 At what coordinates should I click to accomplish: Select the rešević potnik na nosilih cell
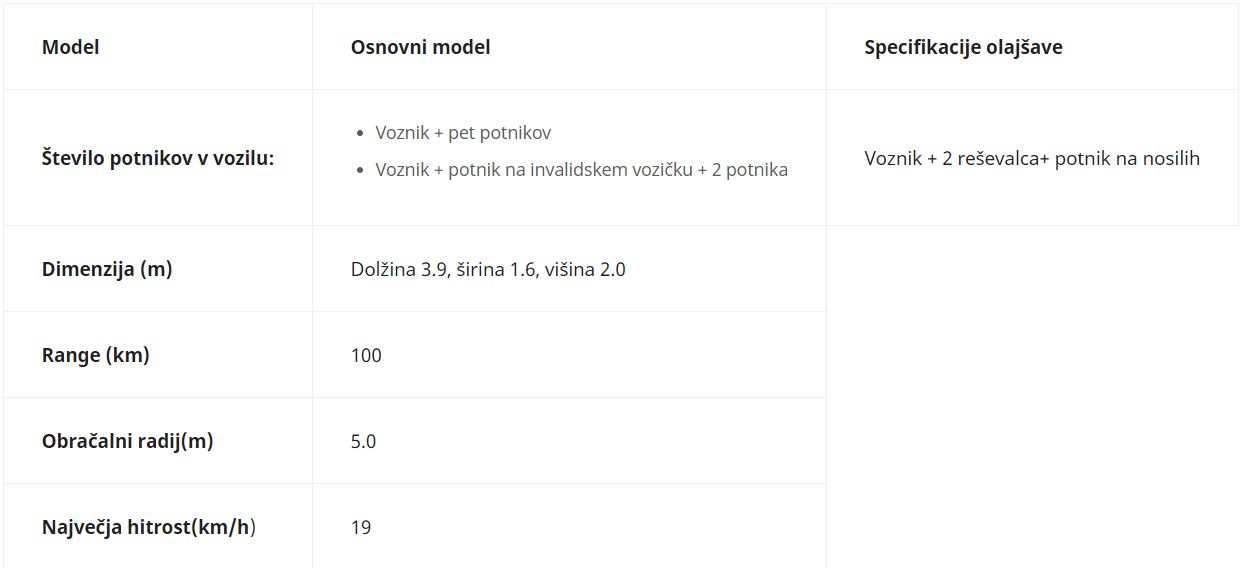click(1032, 158)
